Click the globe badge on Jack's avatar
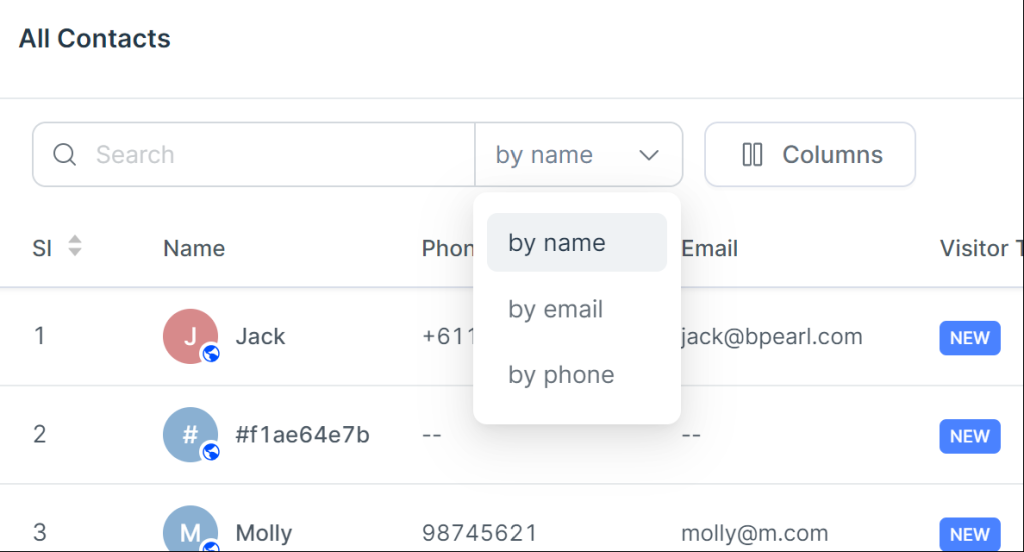1024x552 pixels. 210,353
